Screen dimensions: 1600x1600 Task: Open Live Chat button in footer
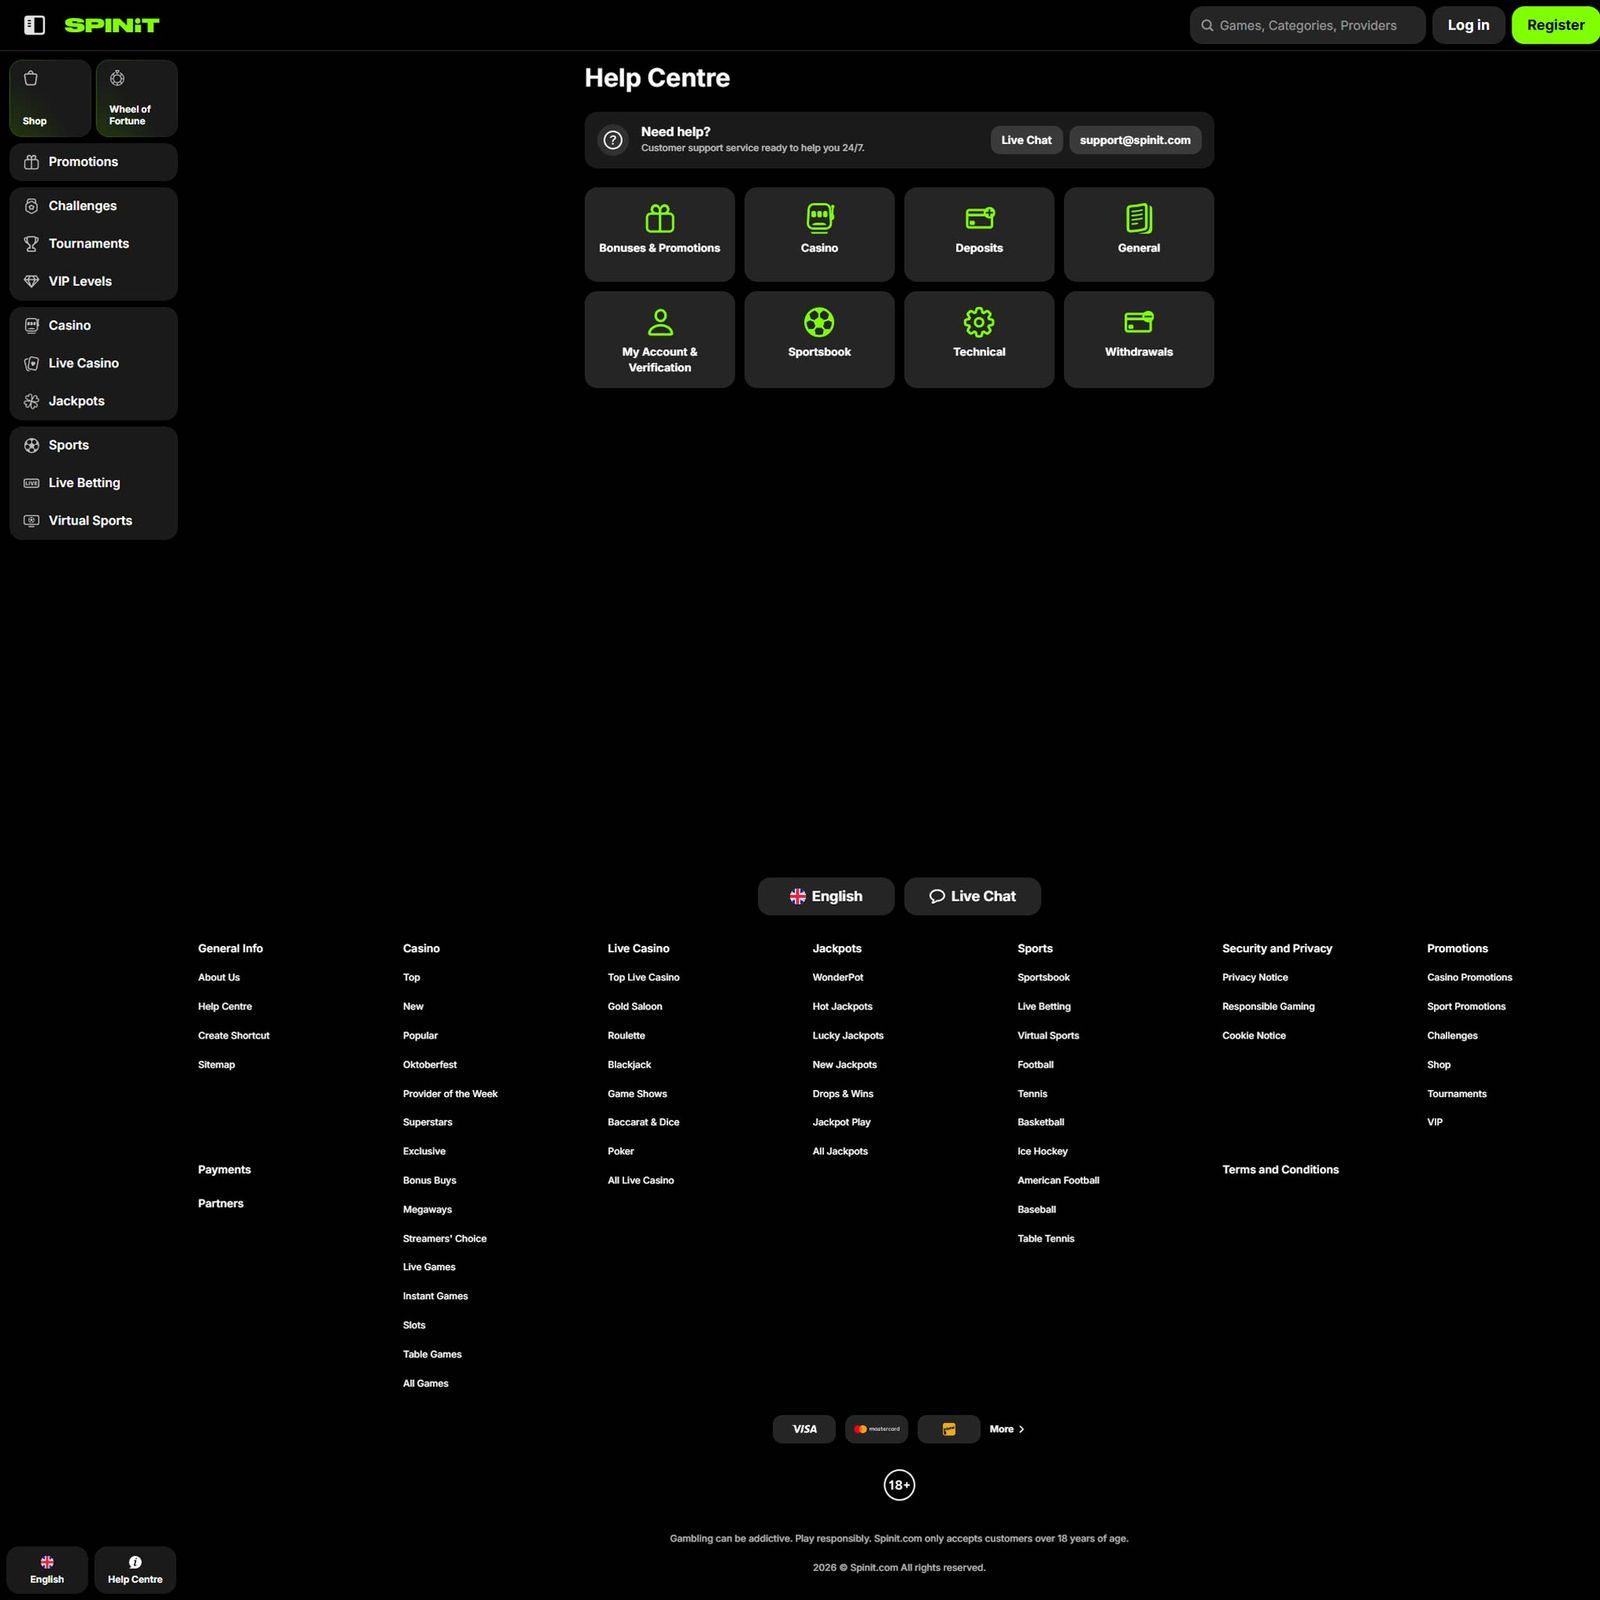click(x=972, y=896)
